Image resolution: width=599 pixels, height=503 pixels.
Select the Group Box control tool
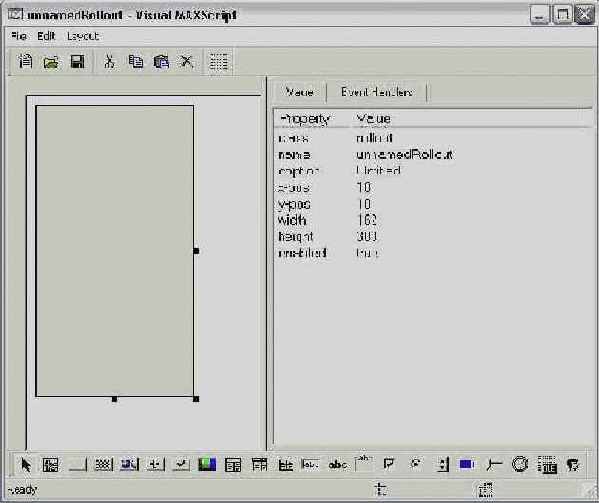(x=363, y=463)
